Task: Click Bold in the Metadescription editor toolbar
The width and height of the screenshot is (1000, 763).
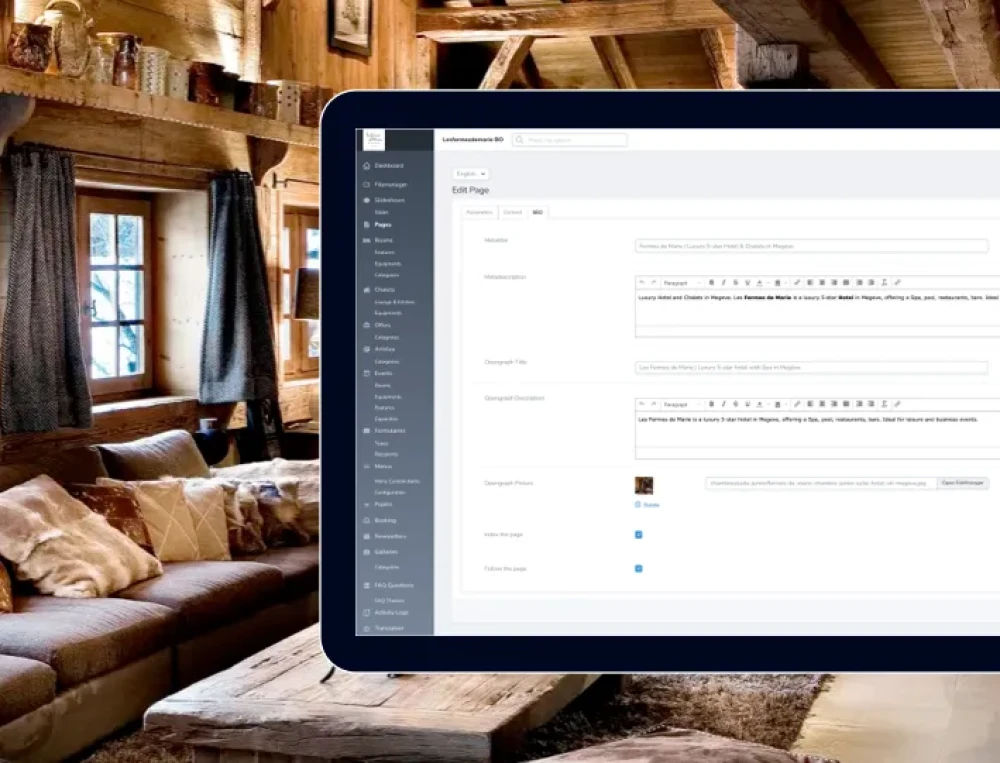Action: point(711,283)
